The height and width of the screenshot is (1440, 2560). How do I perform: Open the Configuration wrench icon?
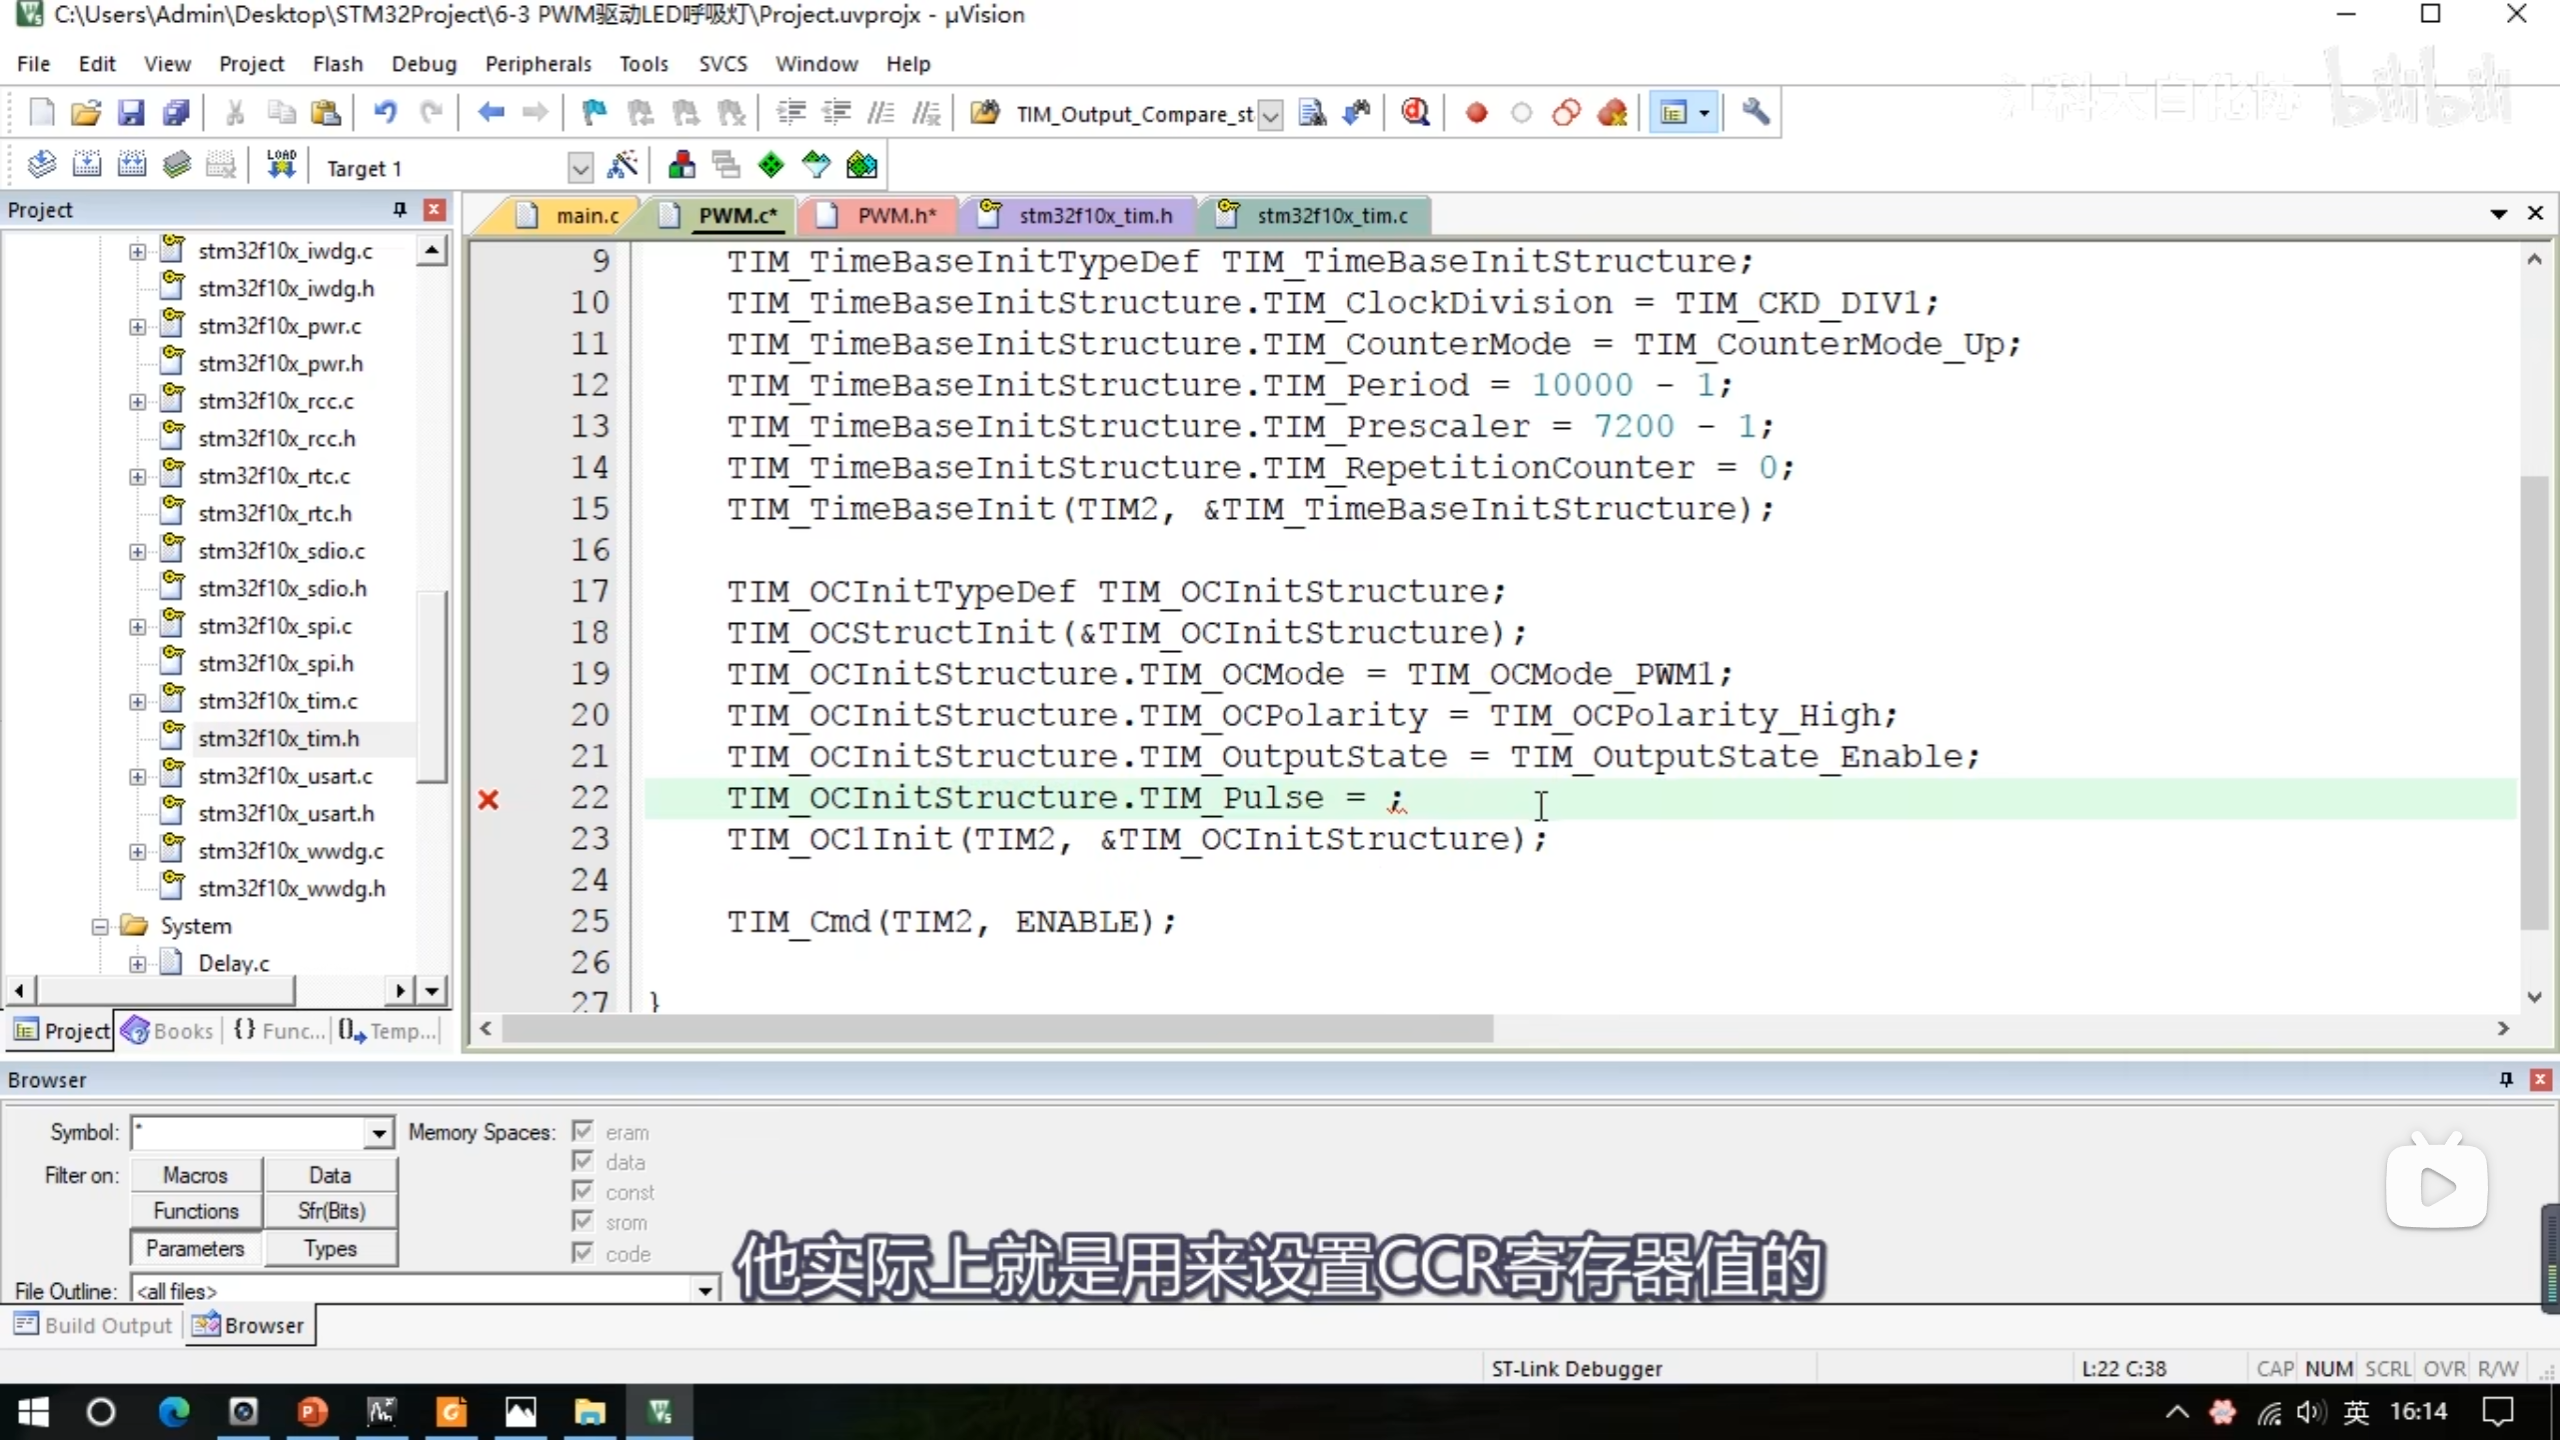pos(1756,113)
